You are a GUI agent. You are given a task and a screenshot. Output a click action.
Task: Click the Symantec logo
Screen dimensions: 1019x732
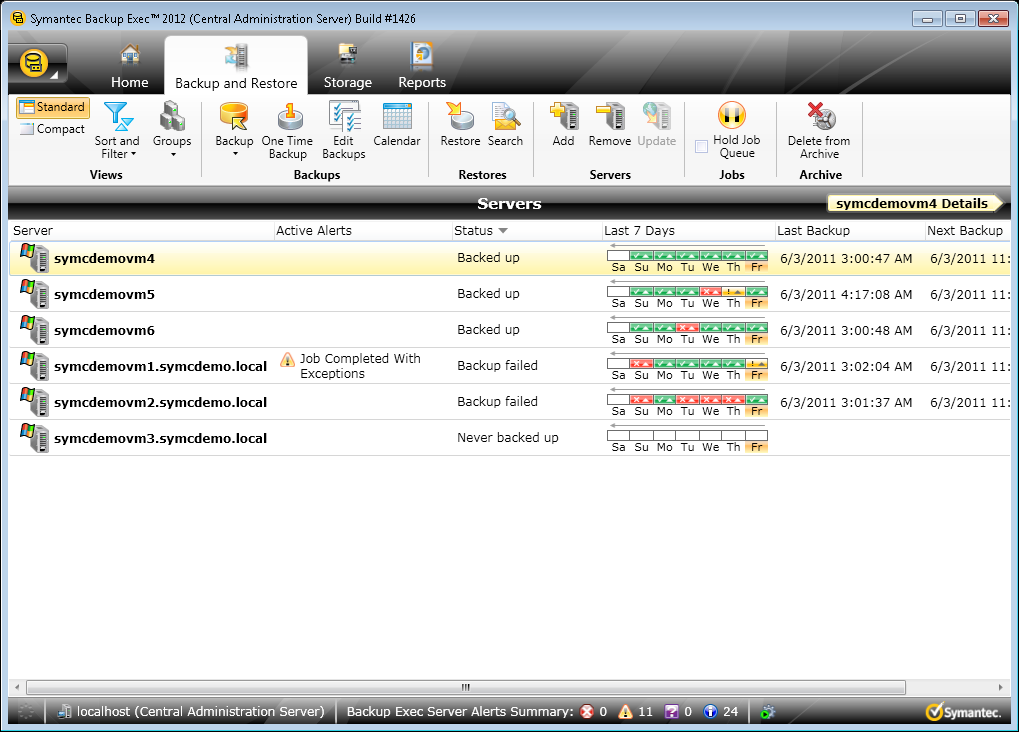pyautogui.click(x=963, y=712)
